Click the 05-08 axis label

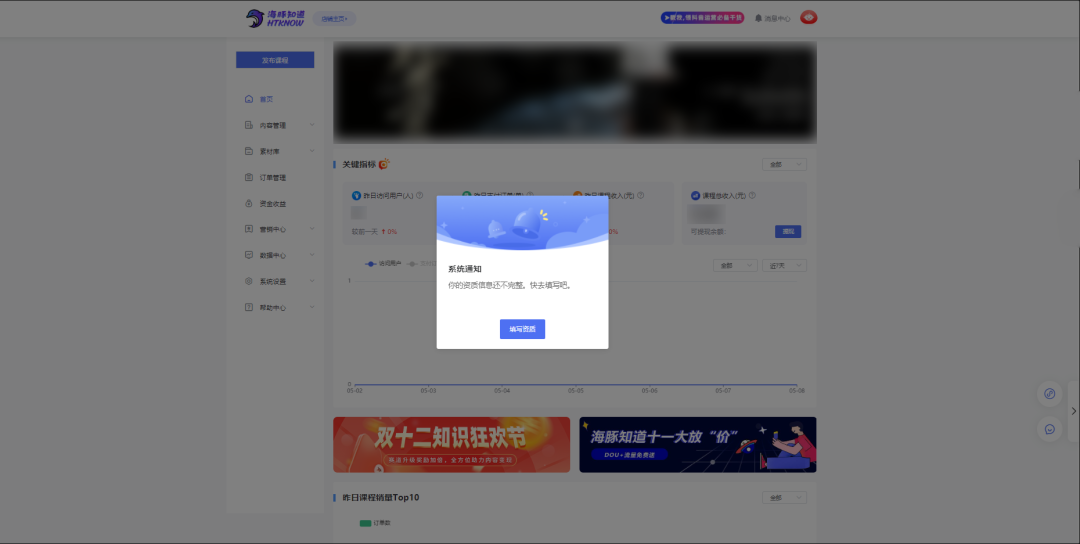tap(796, 390)
